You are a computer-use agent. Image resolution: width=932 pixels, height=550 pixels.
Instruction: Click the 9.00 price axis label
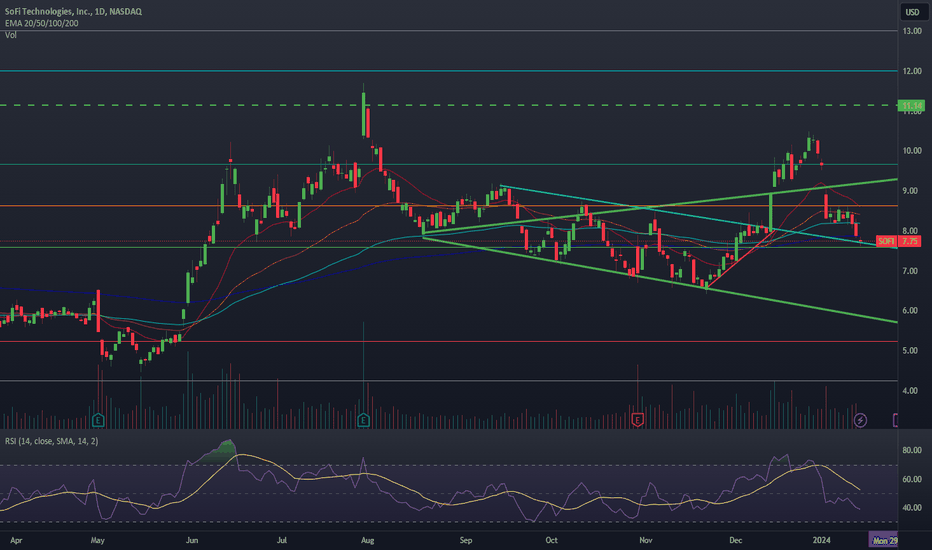click(x=912, y=191)
